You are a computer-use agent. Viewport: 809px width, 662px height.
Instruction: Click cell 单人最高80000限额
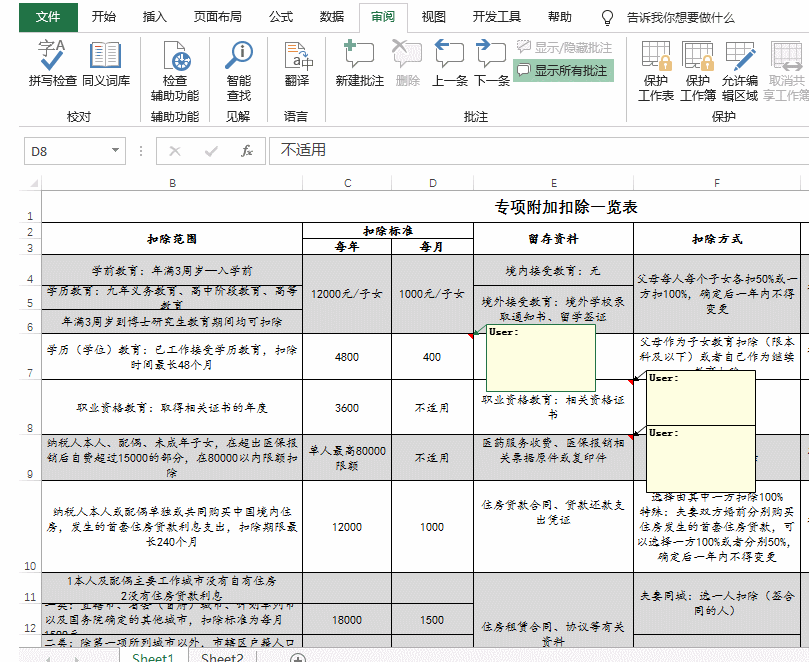pyautogui.click(x=347, y=458)
